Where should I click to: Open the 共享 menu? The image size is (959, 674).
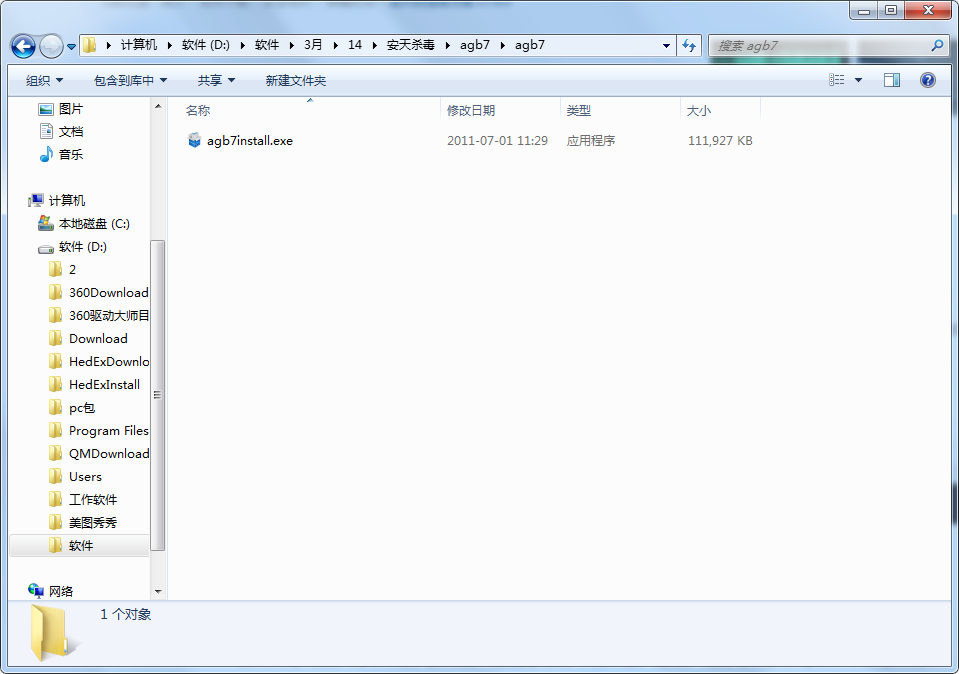(216, 80)
